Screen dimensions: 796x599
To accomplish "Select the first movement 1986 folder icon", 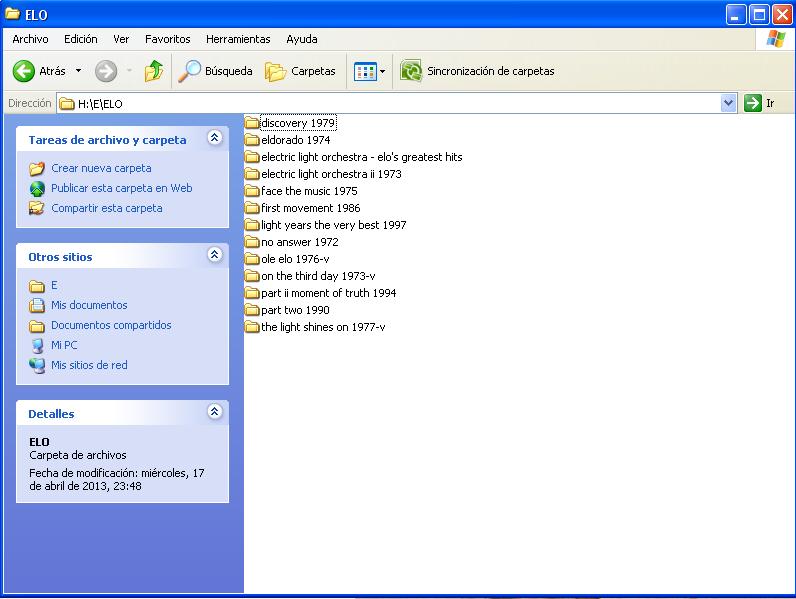I will (252, 208).
